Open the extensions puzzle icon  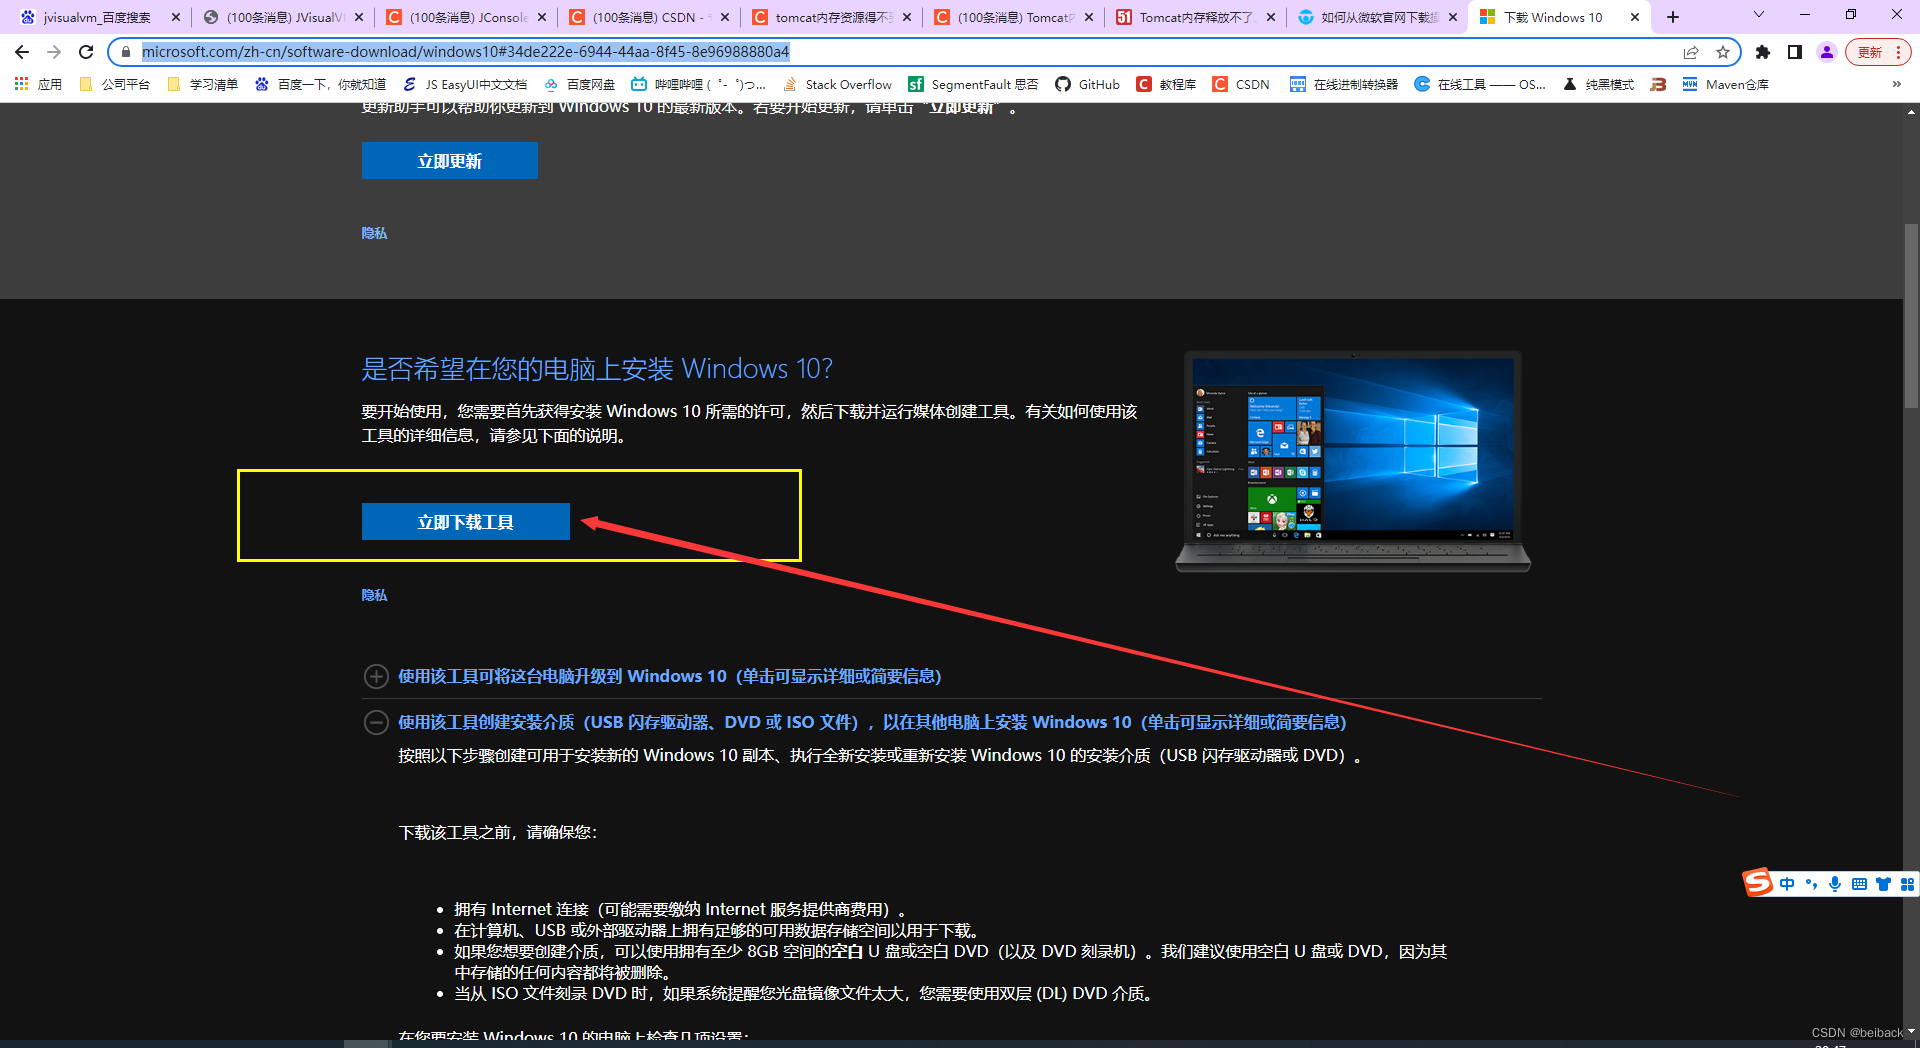pos(1763,52)
